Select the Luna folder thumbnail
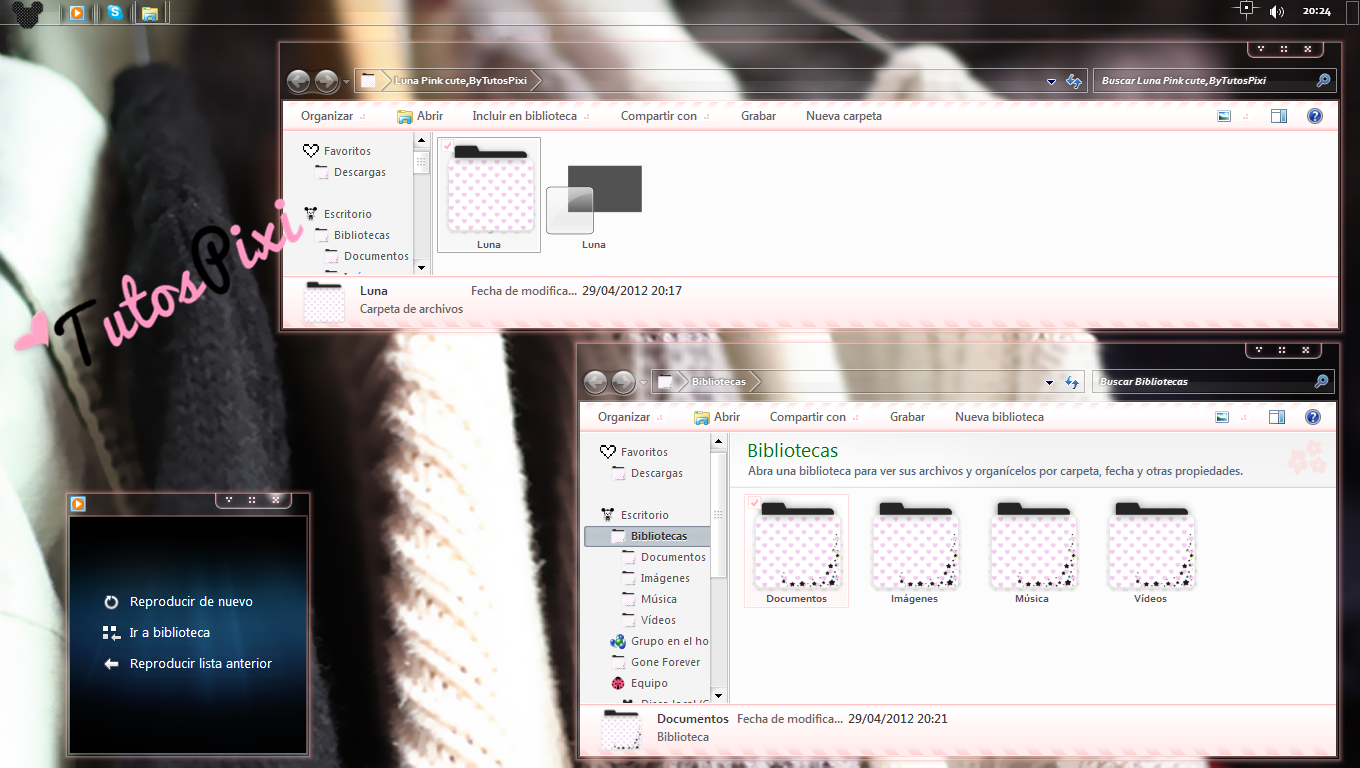This screenshot has width=1360, height=768. (489, 195)
